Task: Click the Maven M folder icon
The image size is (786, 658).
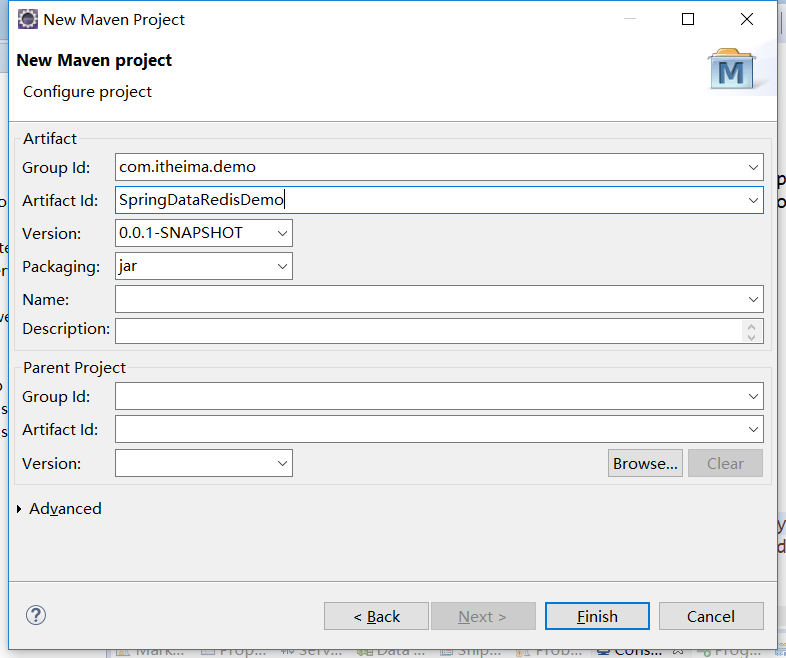Action: 731,69
